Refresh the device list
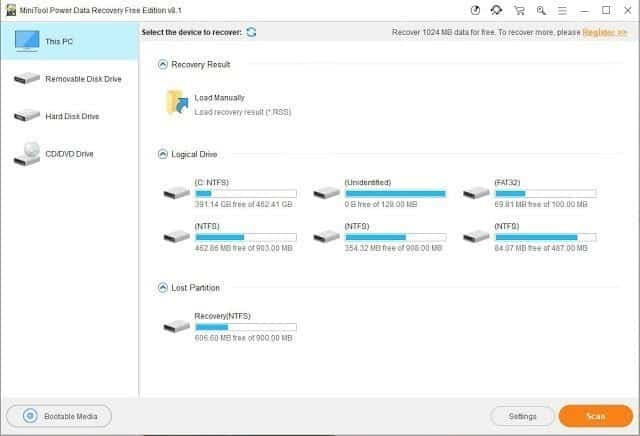The image size is (640, 436). tap(251, 32)
